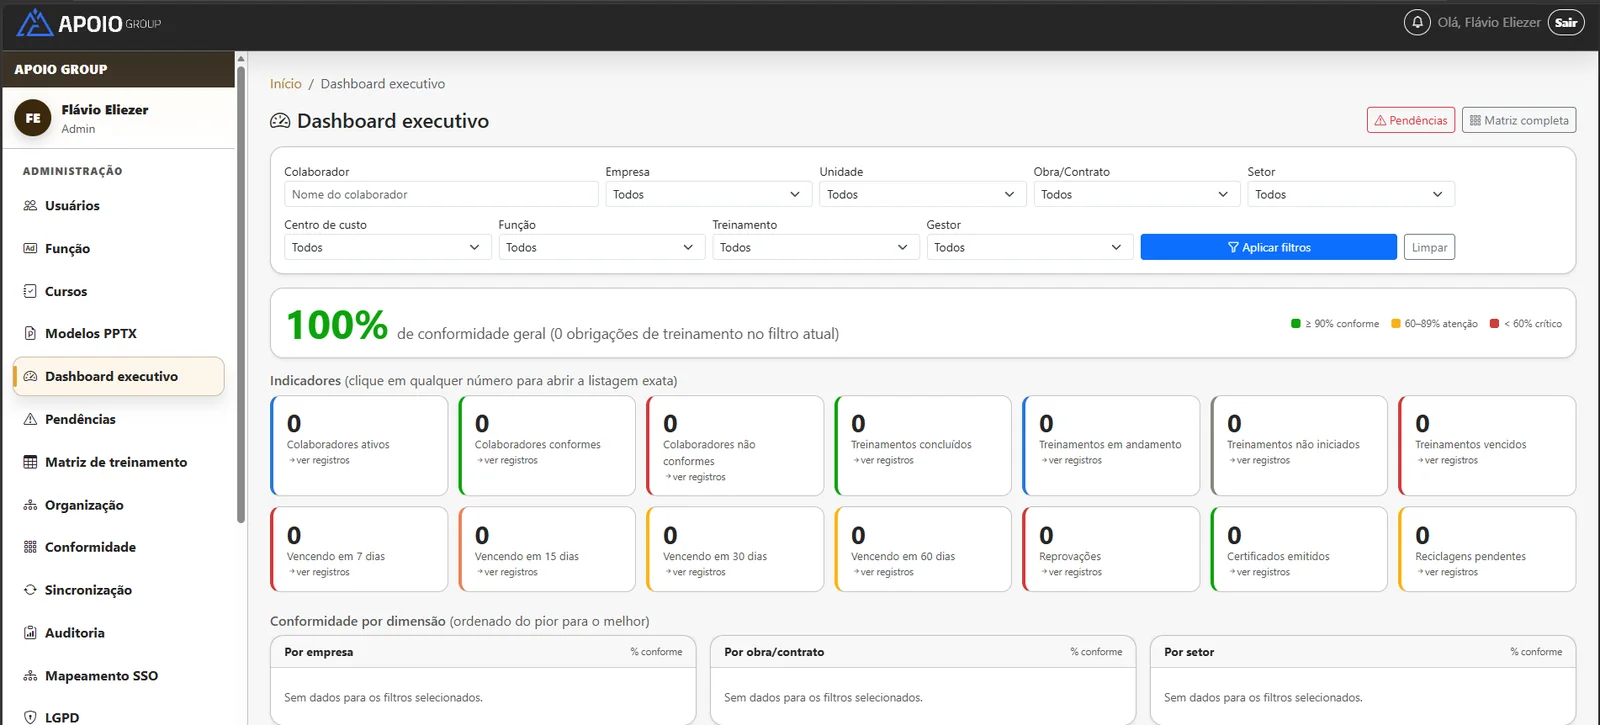Click the LGPD shield icon
Image resolution: width=1600 pixels, height=725 pixels.
pos(30,717)
